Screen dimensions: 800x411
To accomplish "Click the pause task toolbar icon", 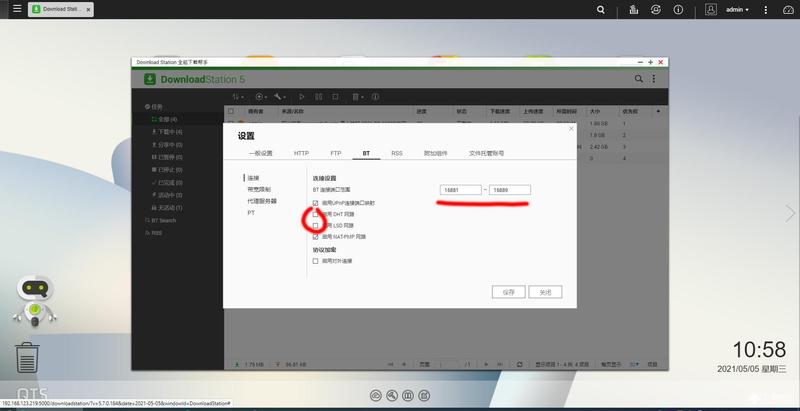I will coord(318,96).
